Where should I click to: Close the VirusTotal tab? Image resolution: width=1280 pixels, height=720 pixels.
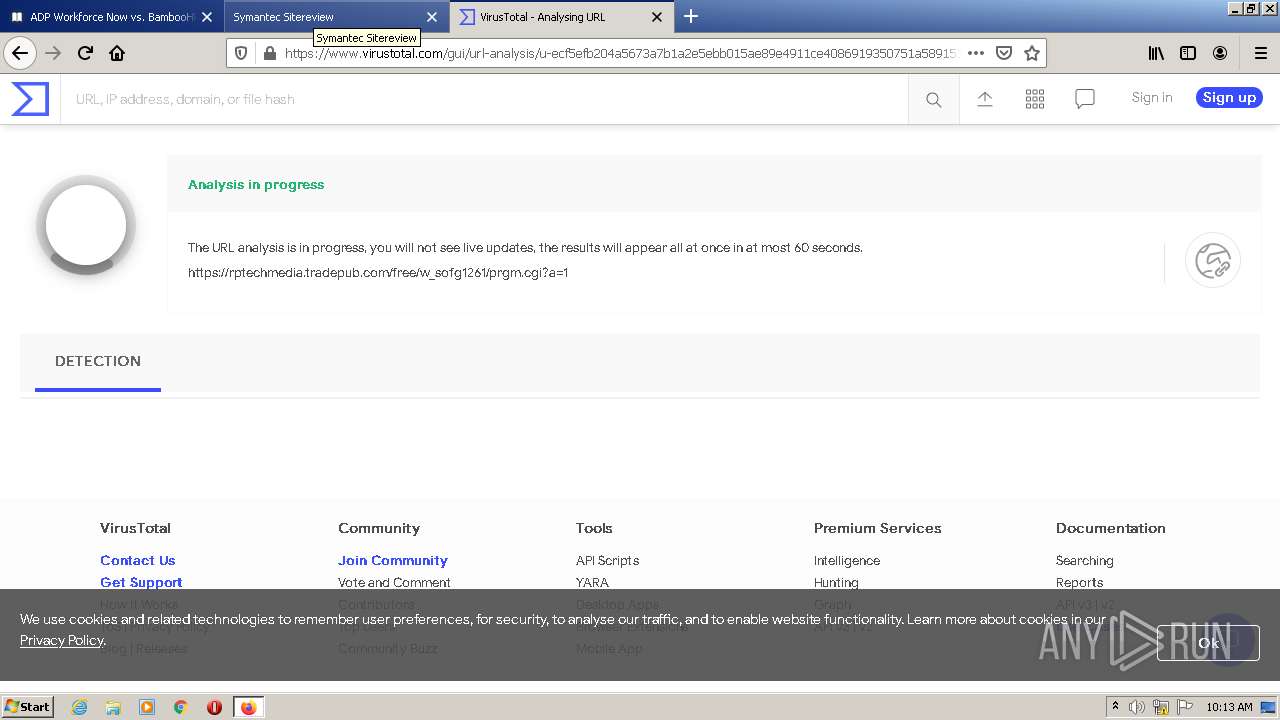(x=657, y=17)
